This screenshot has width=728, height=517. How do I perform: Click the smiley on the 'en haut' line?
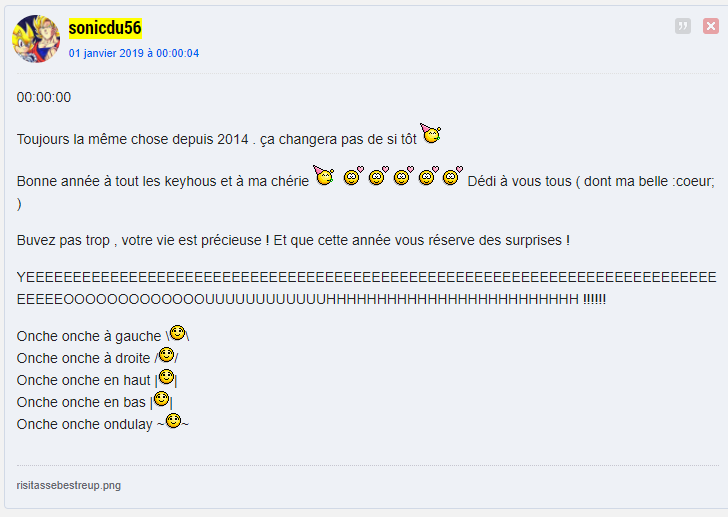coord(166,377)
